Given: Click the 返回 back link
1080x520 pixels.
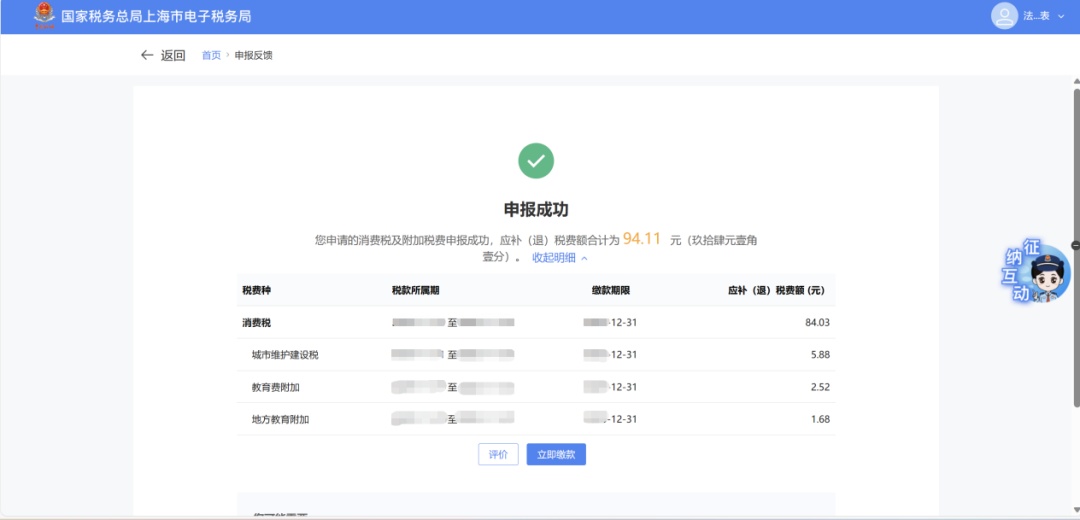Looking at the screenshot, I should pyautogui.click(x=173, y=55).
